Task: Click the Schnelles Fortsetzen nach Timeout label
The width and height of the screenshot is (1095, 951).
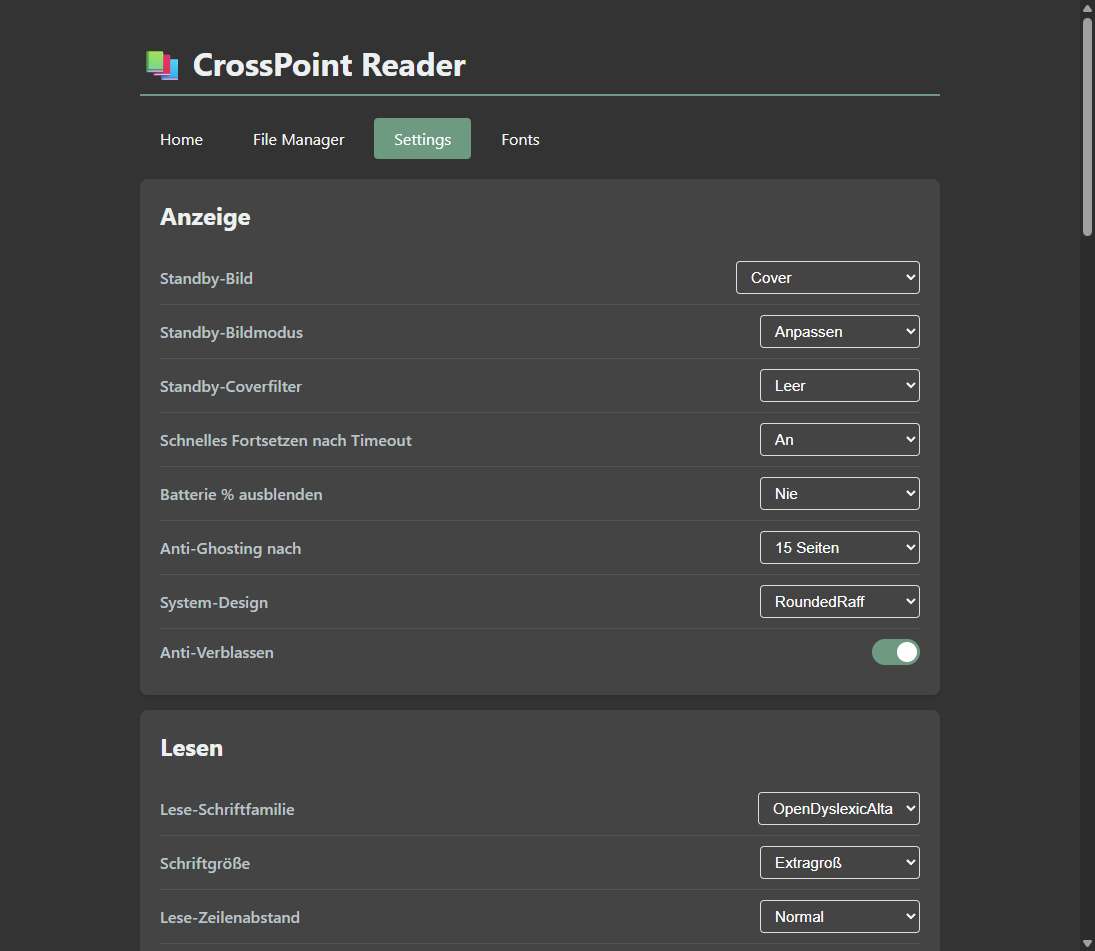Action: coord(286,441)
